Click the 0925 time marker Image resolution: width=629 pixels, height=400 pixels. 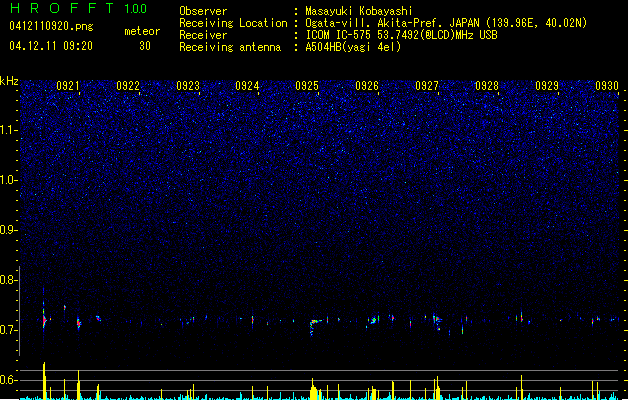pos(307,86)
